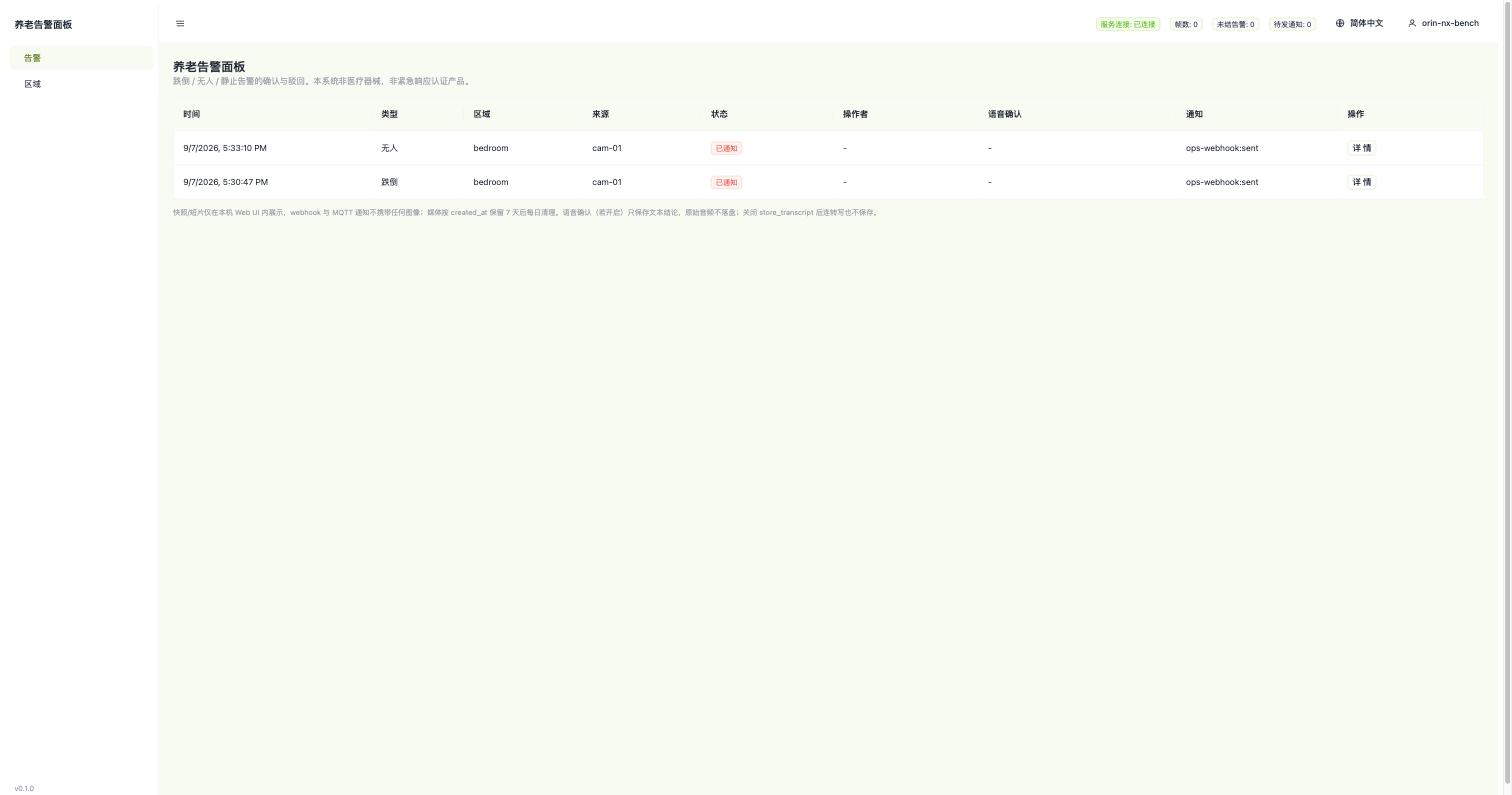Click timestamp 9/7/2026, 5:33:10 PM

(x=225, y=148)
